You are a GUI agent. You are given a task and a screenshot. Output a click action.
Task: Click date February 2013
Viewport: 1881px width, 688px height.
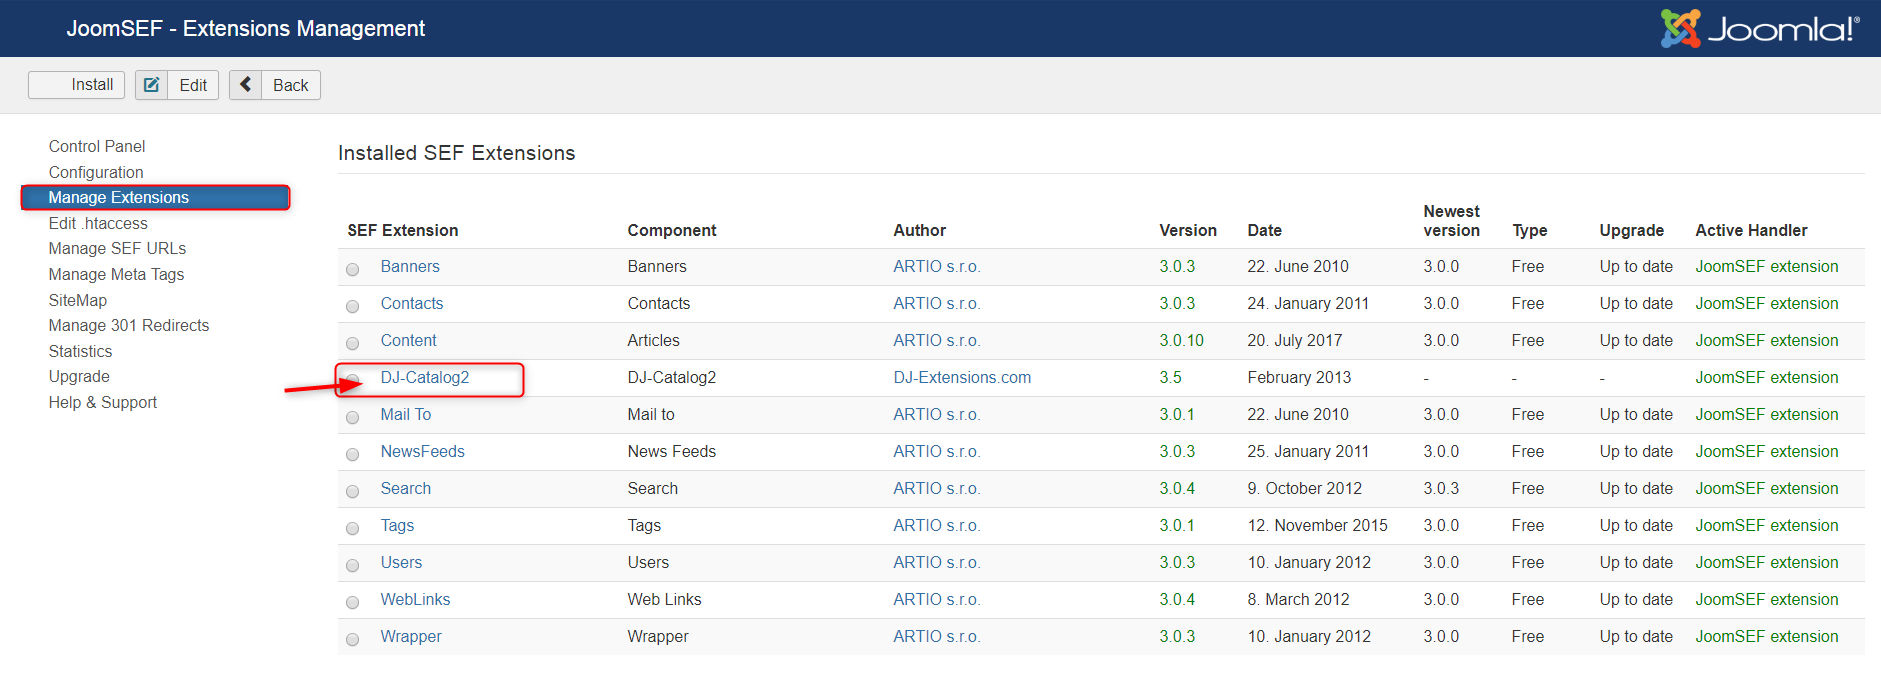(x=1299, y=377)
